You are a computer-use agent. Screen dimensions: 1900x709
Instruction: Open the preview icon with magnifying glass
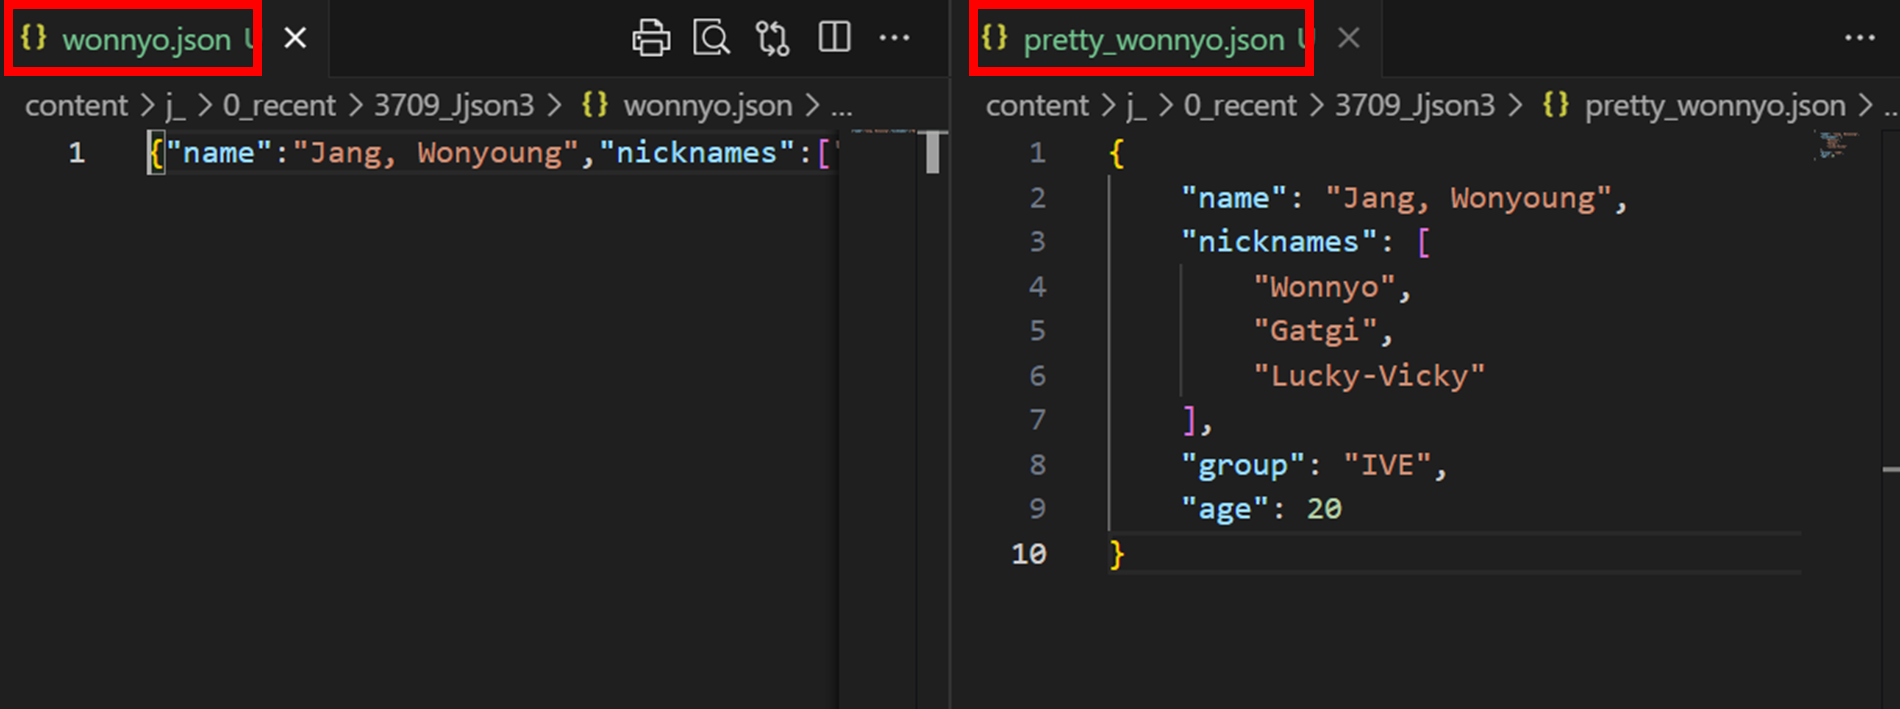point(711,38)
